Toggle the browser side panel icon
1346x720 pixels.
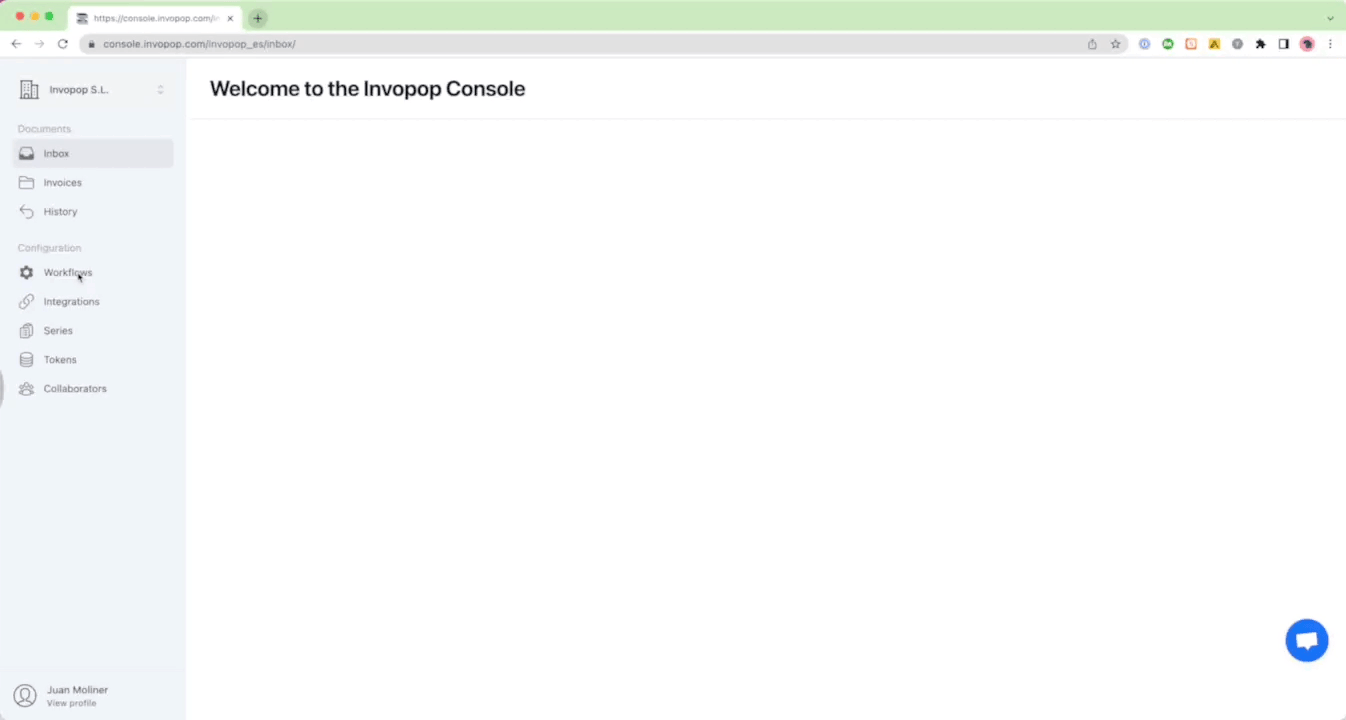click(x=1284, y=44)
